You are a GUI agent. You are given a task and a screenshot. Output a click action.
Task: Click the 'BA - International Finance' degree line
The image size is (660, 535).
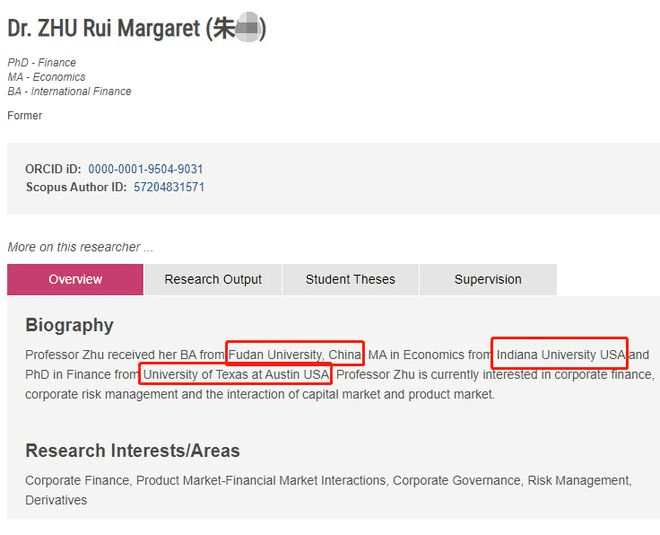click(69, 92)
